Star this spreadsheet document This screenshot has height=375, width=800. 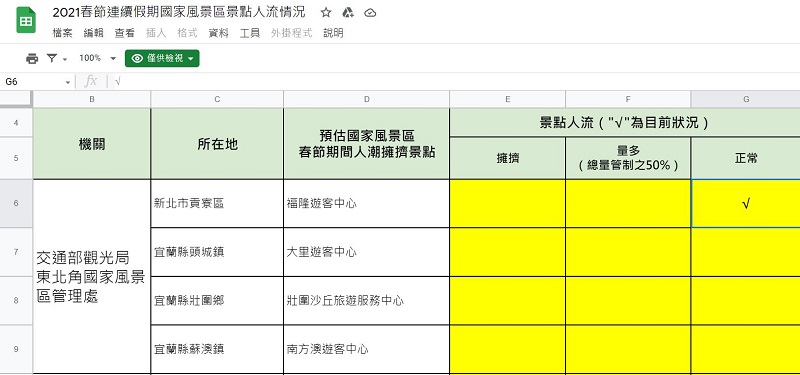[326, 13]
